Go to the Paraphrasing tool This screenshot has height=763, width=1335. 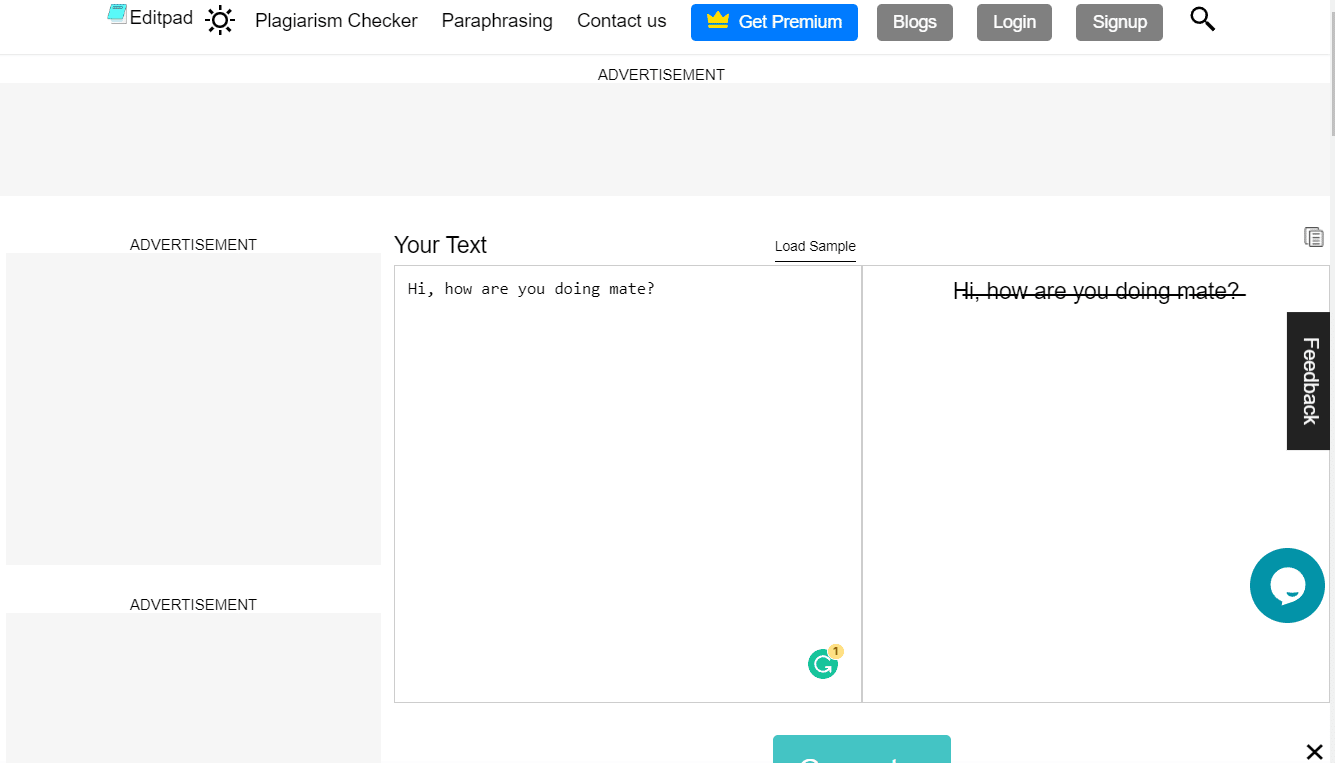(497, 21)
